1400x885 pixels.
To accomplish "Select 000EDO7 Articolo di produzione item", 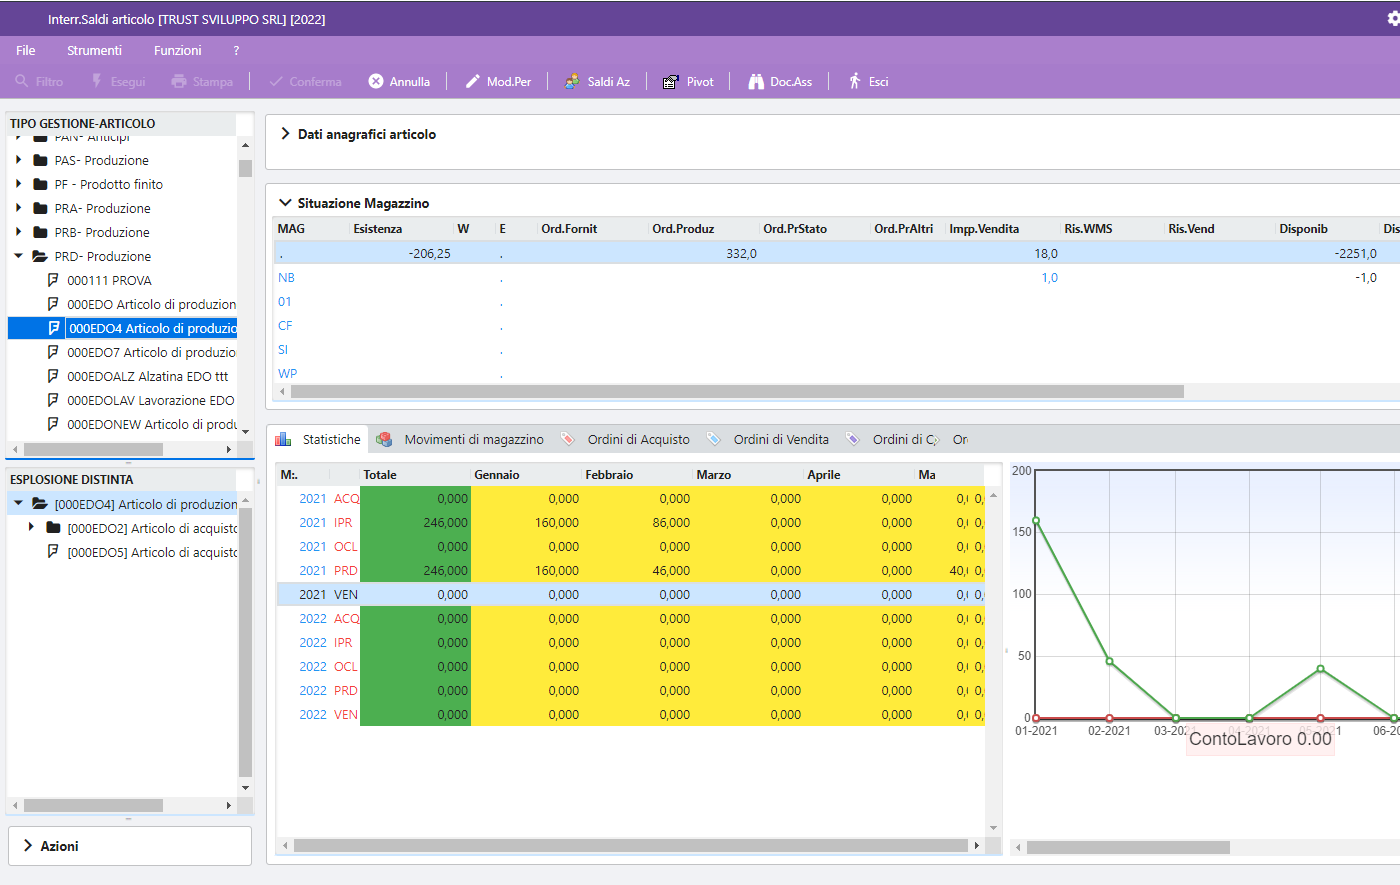I will [x=151, y=352].
